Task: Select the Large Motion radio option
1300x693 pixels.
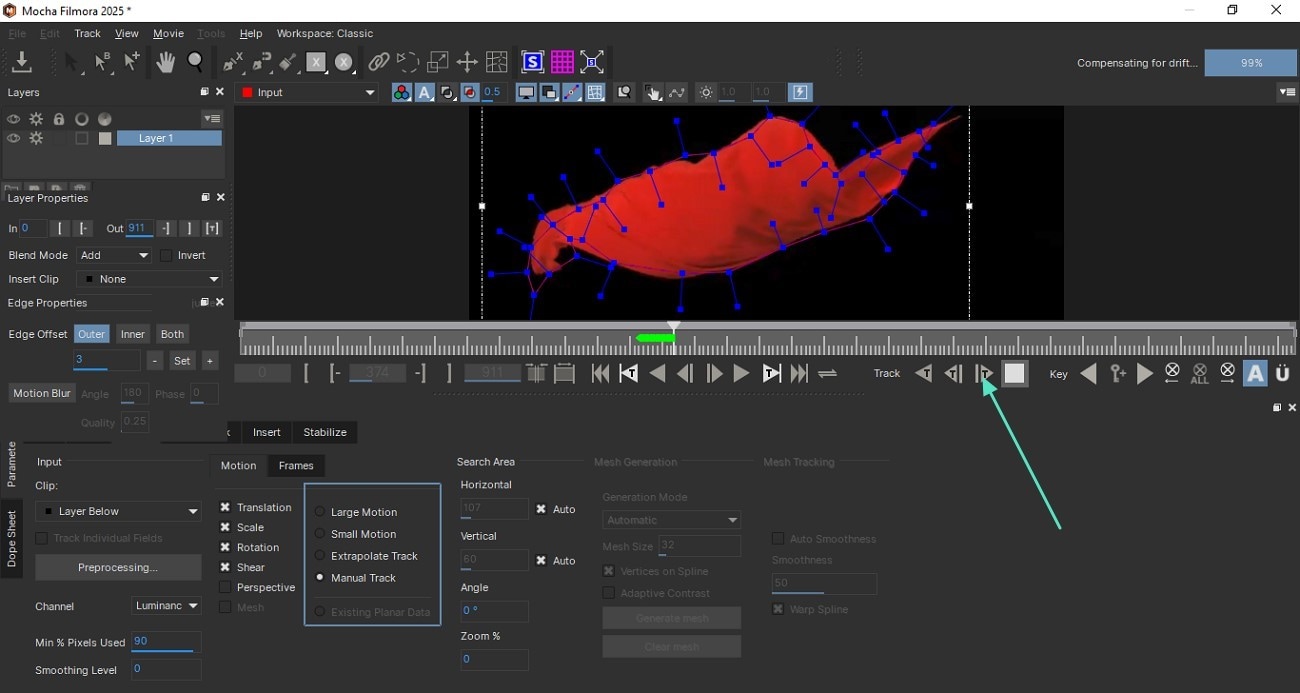Action: coord(320,512)
